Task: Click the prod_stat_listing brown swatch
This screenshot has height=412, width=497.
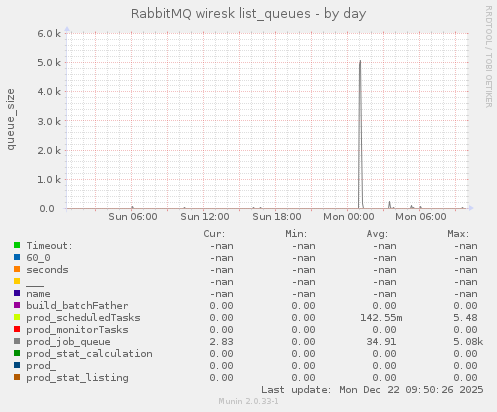Action: (x=17, y=377)
